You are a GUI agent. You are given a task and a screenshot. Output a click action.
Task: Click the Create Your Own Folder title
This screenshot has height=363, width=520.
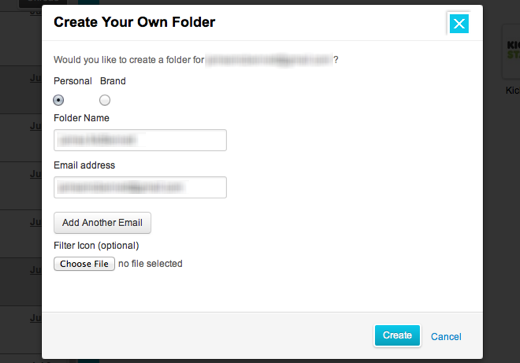[x=134, y=22]
